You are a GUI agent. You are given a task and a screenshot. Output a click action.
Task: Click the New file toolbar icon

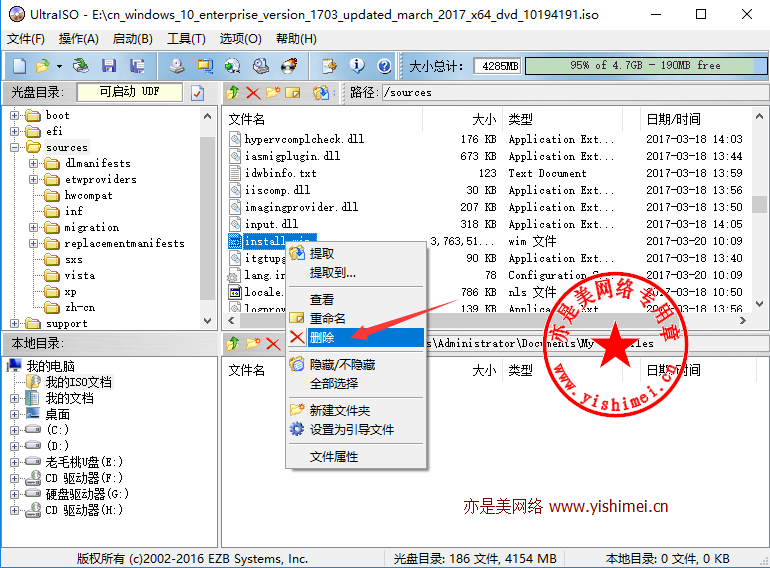pos(19,65)
